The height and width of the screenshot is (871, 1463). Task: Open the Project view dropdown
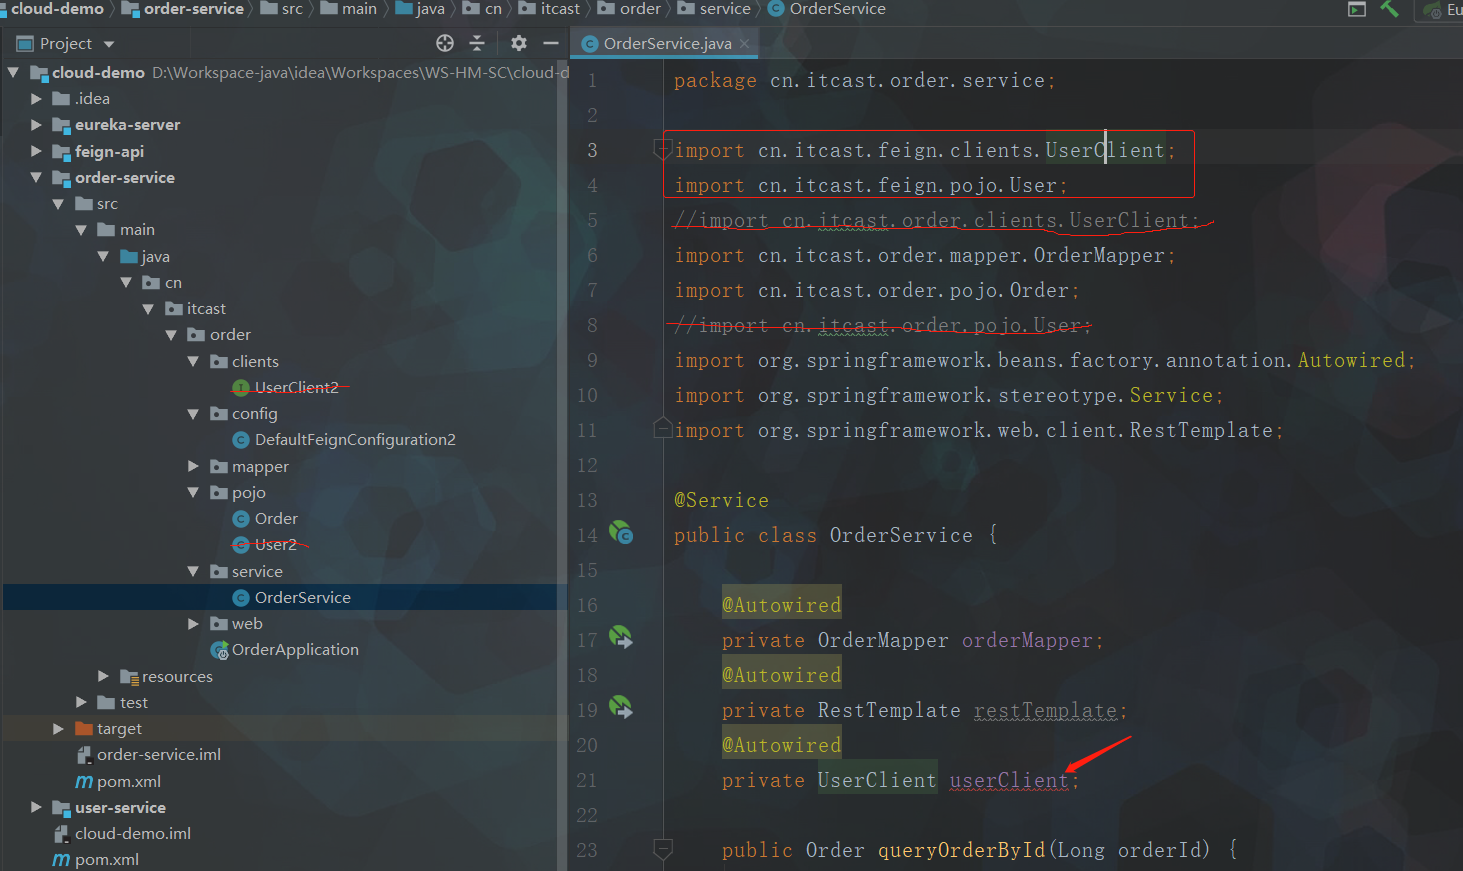click(109, 44)
